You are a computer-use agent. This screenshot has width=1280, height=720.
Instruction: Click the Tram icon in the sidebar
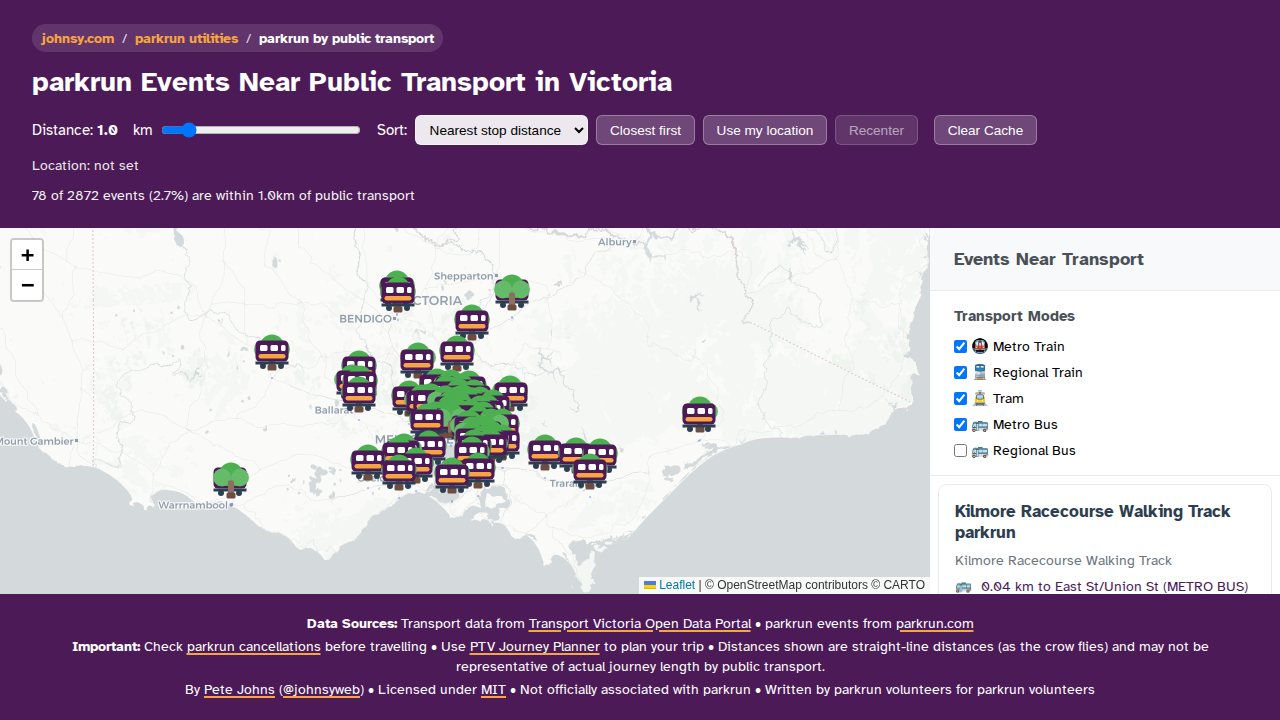pyautogui.click(x=979, y=398)
